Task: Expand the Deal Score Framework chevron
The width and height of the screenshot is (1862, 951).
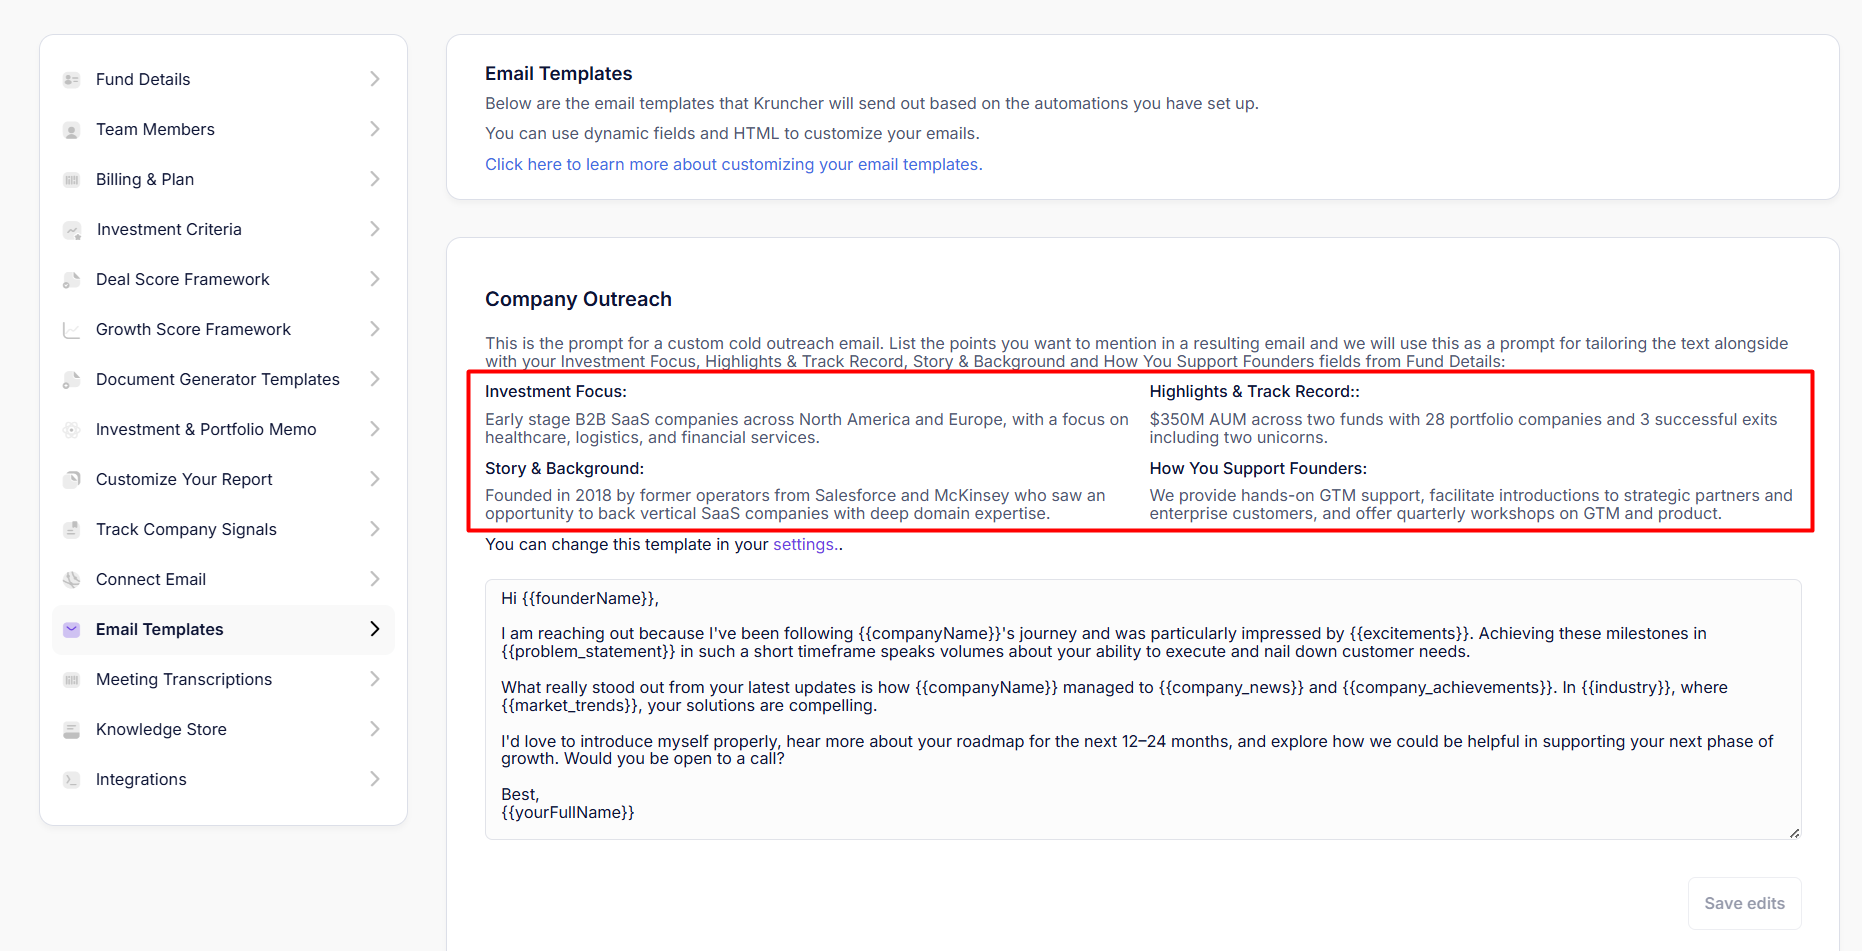Action: pos(375,279)
